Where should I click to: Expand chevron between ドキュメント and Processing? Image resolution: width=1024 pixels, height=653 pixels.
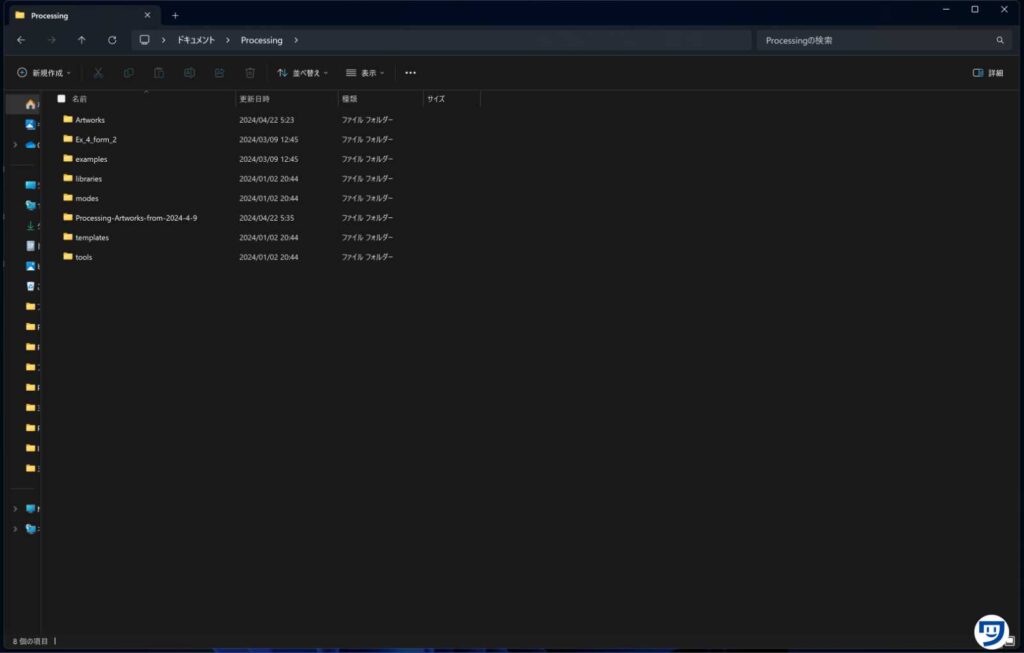click(x=227, y=40)
